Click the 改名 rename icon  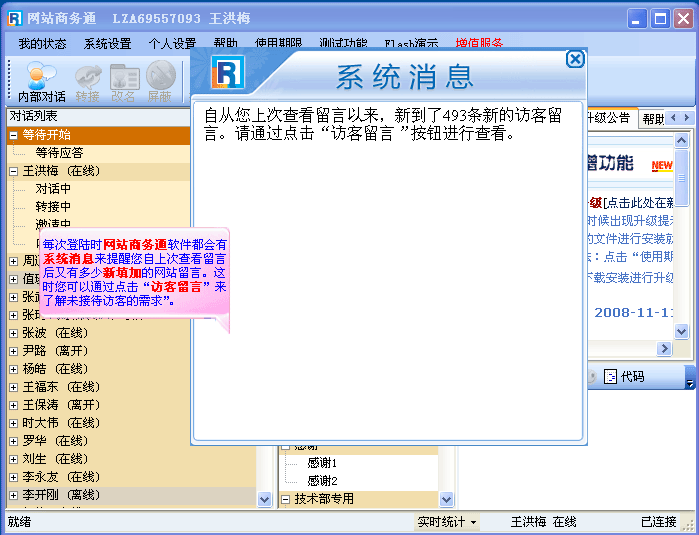pyautogui.click(x=124, y=81)
